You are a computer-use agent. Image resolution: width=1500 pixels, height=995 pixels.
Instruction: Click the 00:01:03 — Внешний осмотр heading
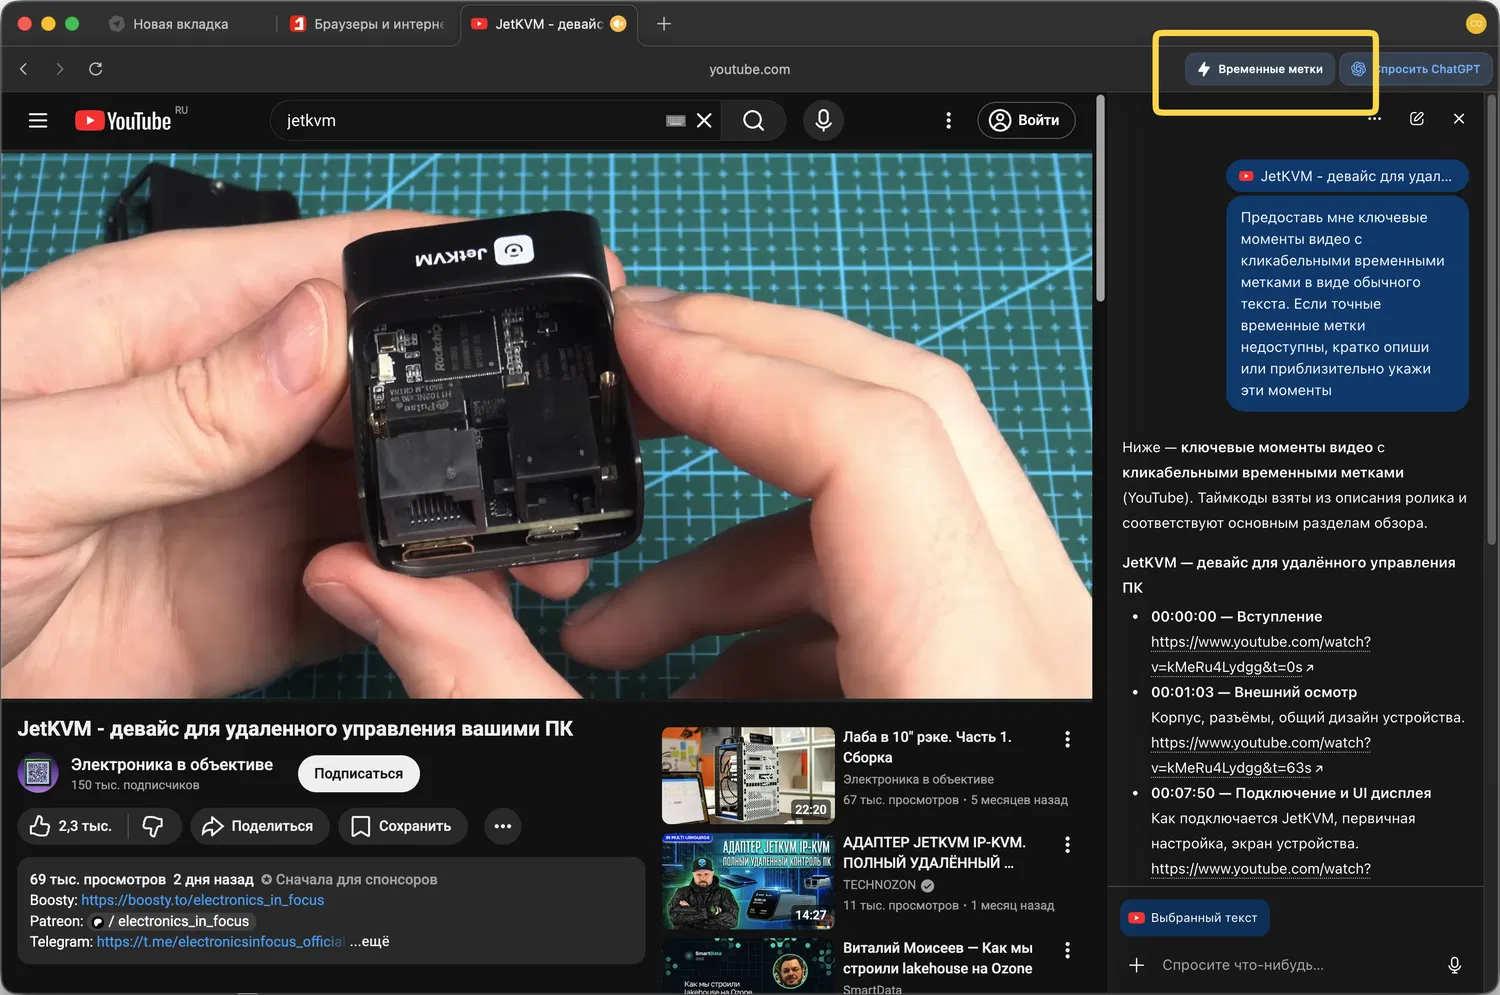(x=1254, y=692)
